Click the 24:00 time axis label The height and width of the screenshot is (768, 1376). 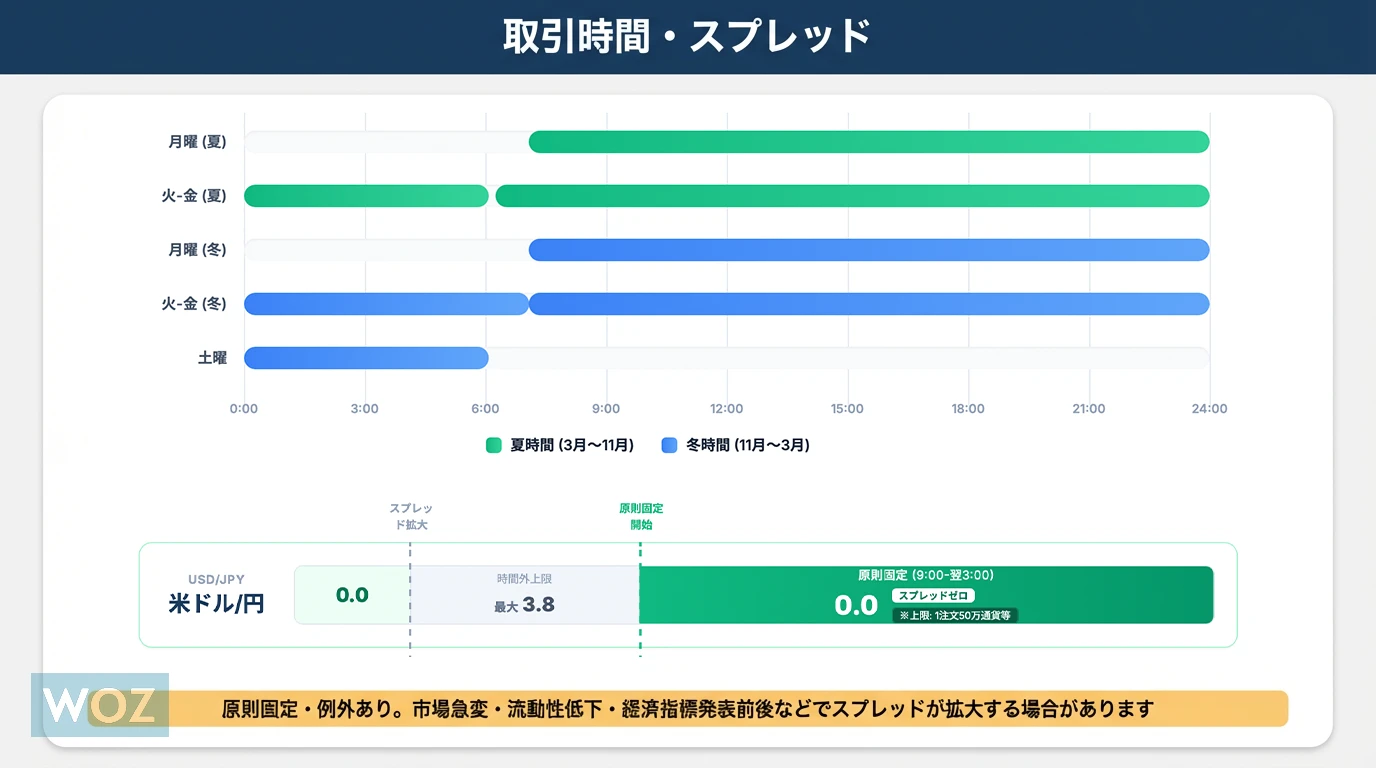click(x=1209, y=409)
